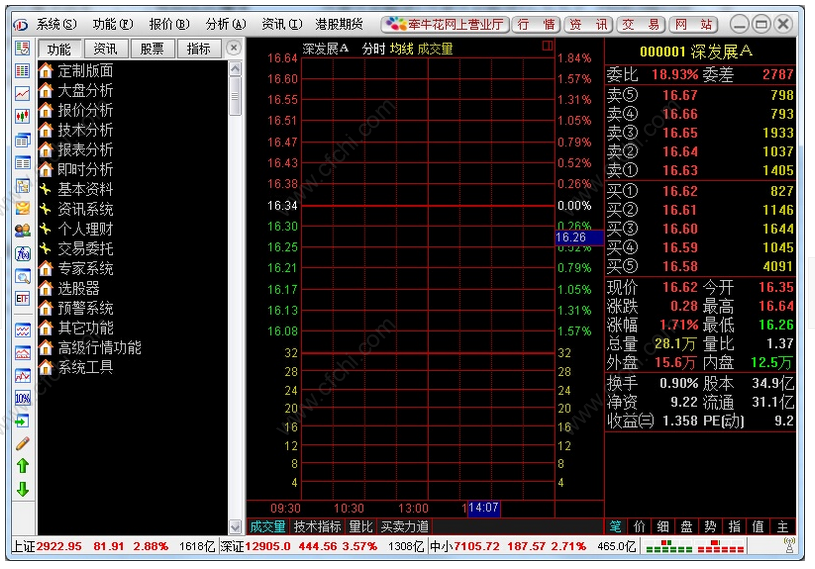Expand the 技术分析 tree item
The height and width of the screenshot is (569, 815).
coord(76,130)
